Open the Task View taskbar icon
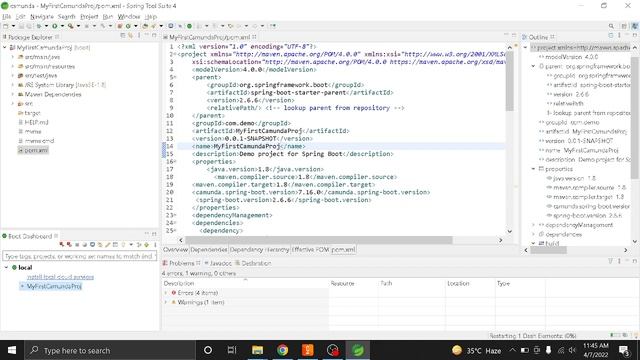 click(x=232, y=350)
